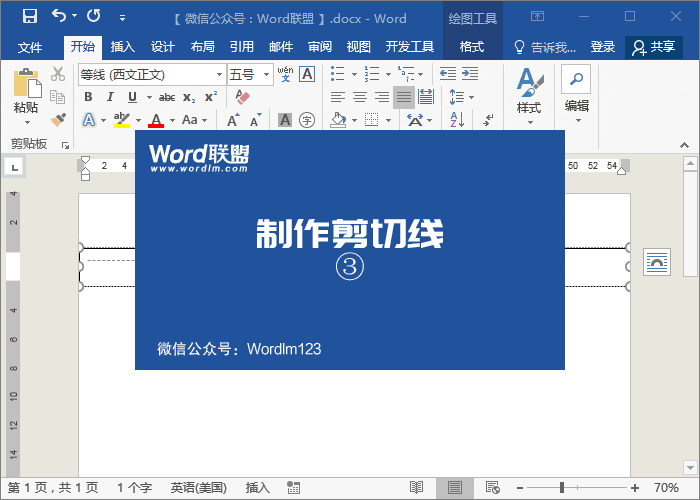Center the text alignment
This screenshot has width=700, height=500.
coord(360,97)
